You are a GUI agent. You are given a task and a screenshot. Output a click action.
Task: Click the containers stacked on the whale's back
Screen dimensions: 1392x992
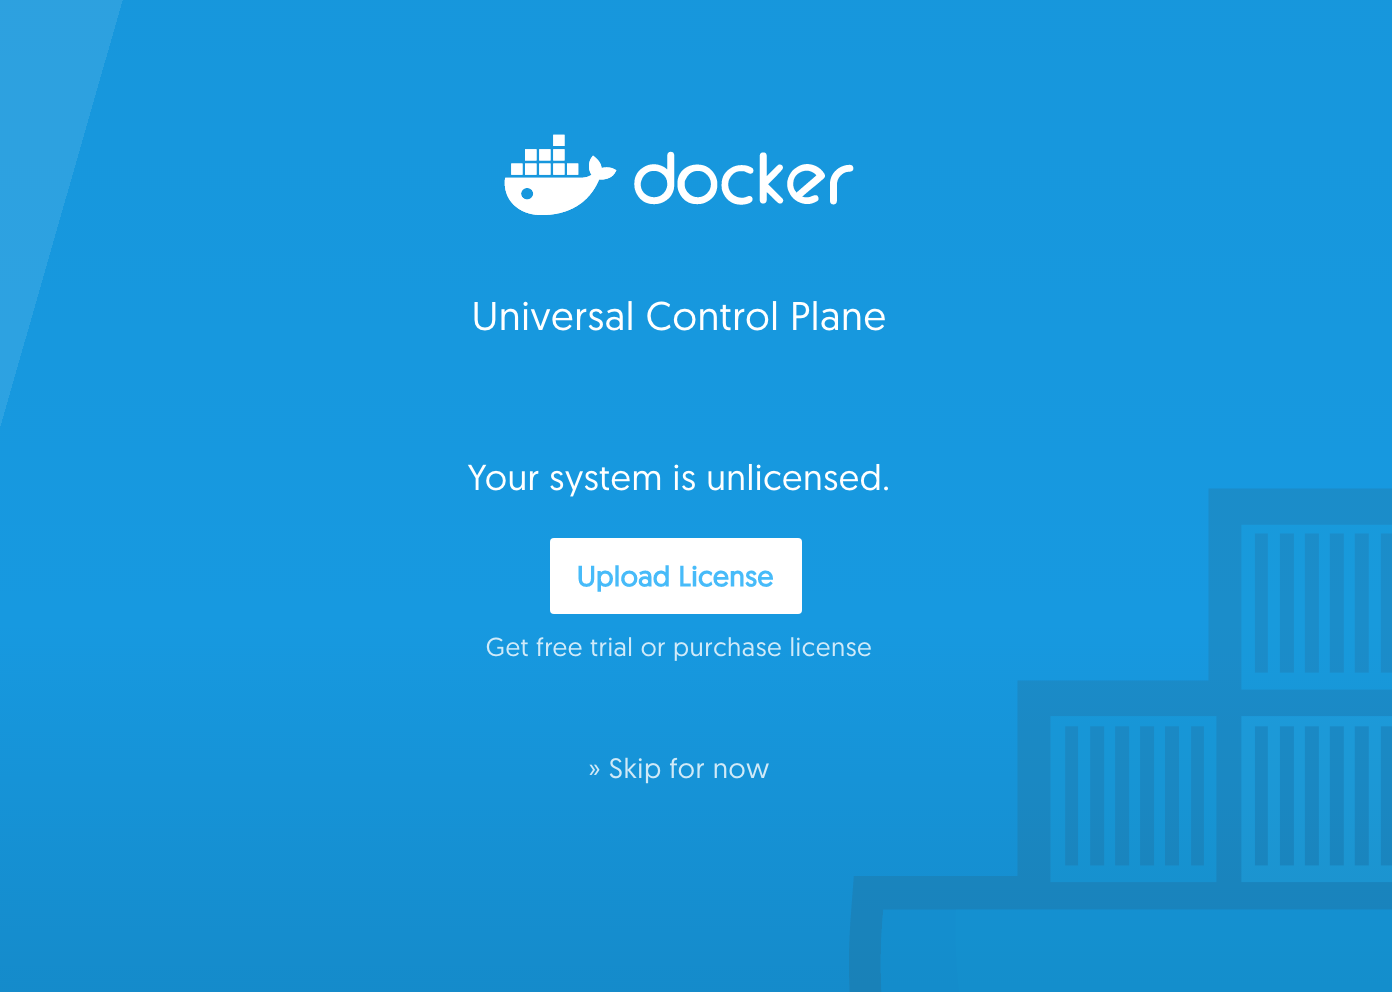point(546,157)
